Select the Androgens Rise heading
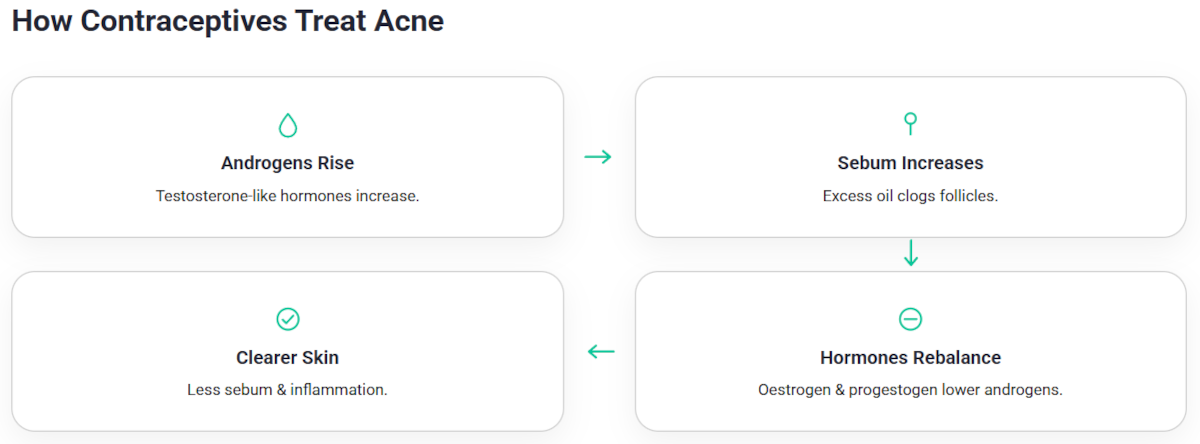This screenshot has width=1200, height=444. click(288, 163)
